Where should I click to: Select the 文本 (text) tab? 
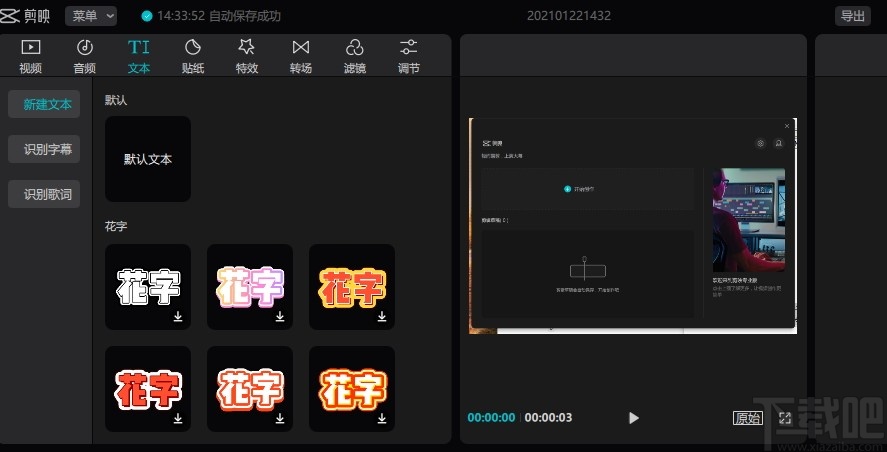(139, 57)
